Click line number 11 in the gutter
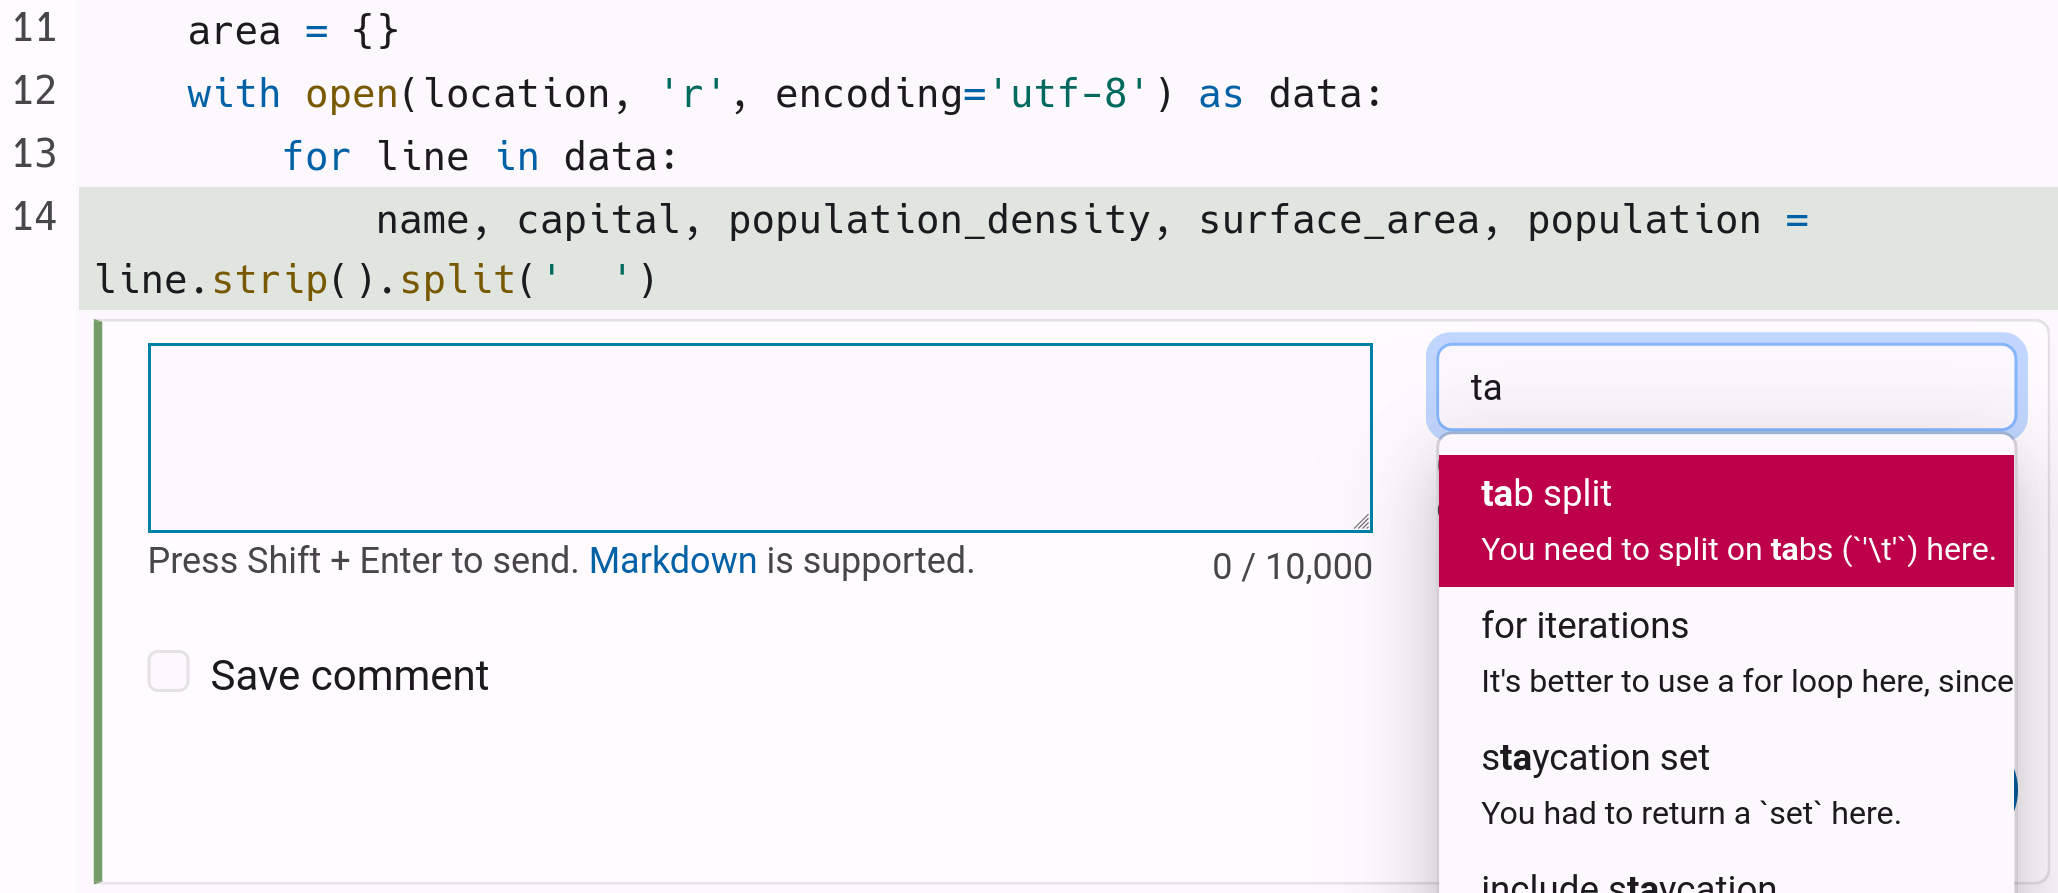2058x893 pixels. (x=35, y=28)
